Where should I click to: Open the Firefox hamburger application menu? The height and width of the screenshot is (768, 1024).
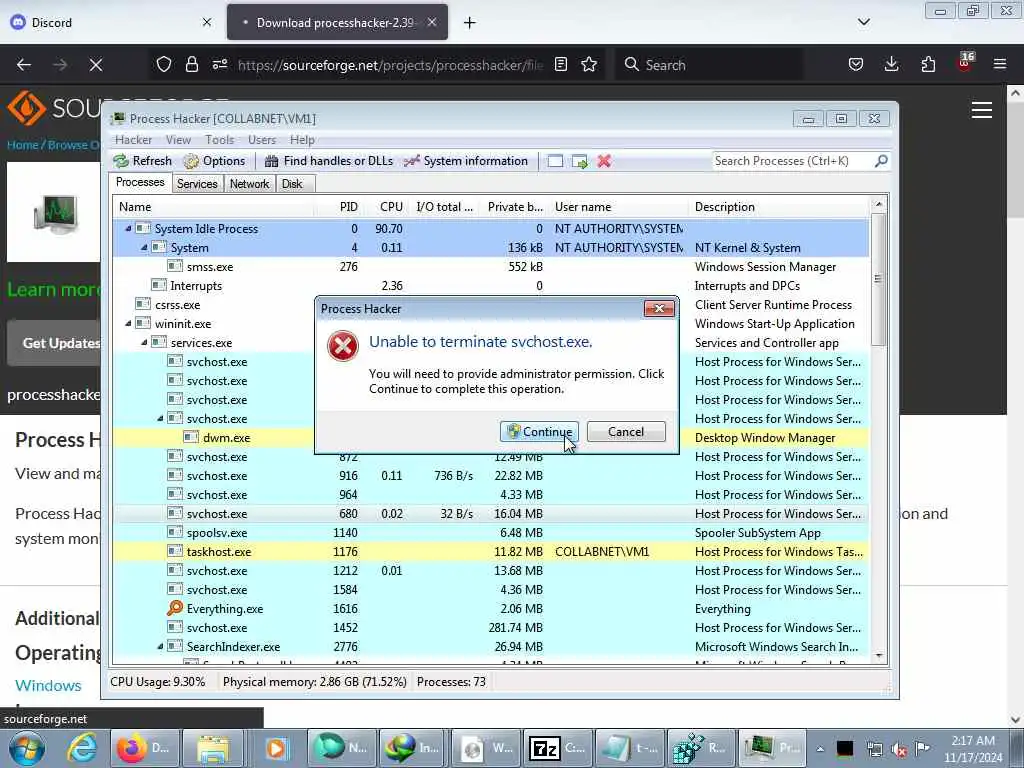pyautogui.click(x=1000, y=64)
